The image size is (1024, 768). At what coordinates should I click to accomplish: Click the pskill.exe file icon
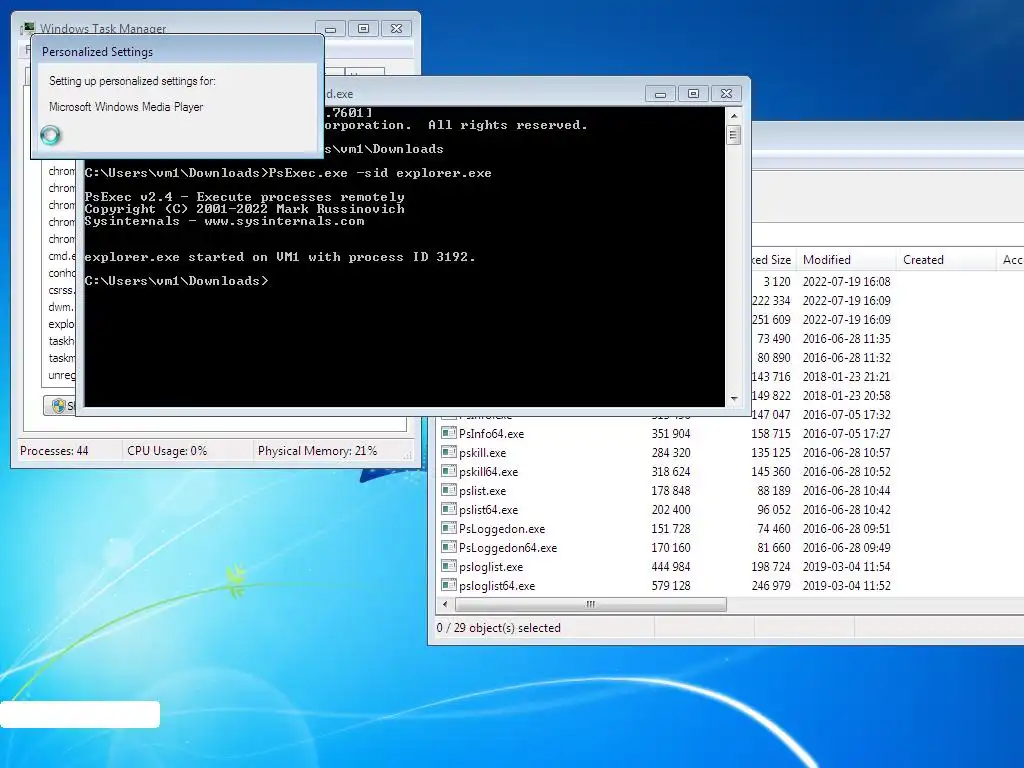pyautogui.click(x=448, y=452)
